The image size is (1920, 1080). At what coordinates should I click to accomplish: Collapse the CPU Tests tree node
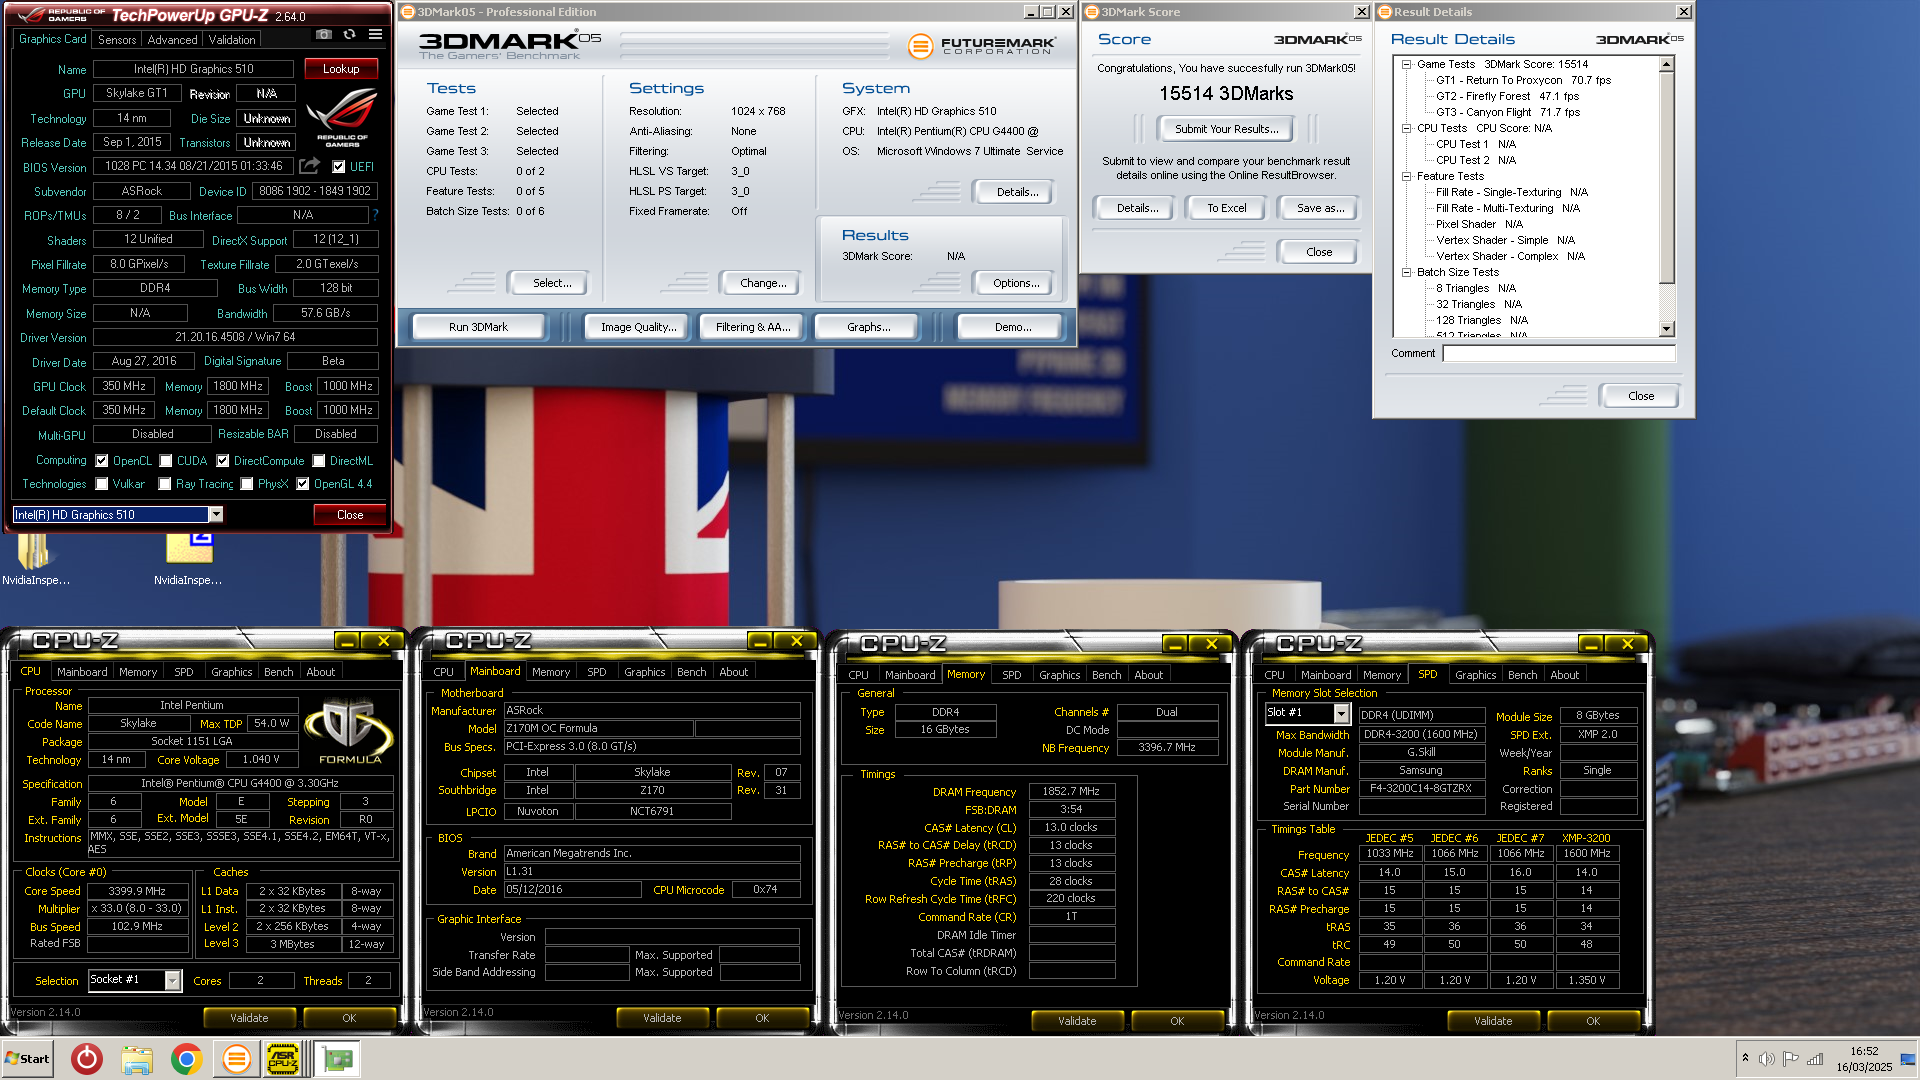pos(1406,128)
